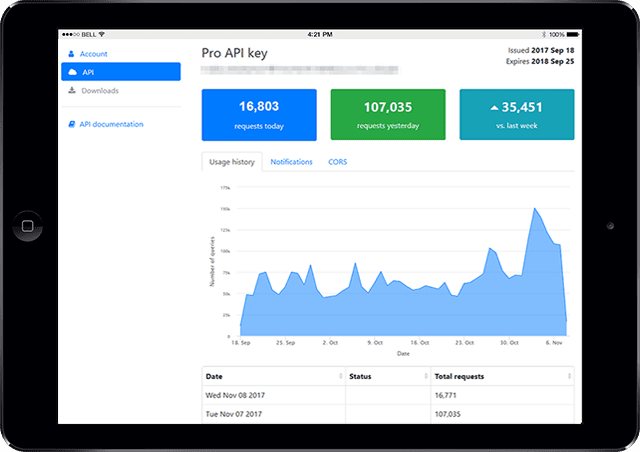Go to the Account page link
The width and height of the screenshot is (640, 452).
click(93, 54)
